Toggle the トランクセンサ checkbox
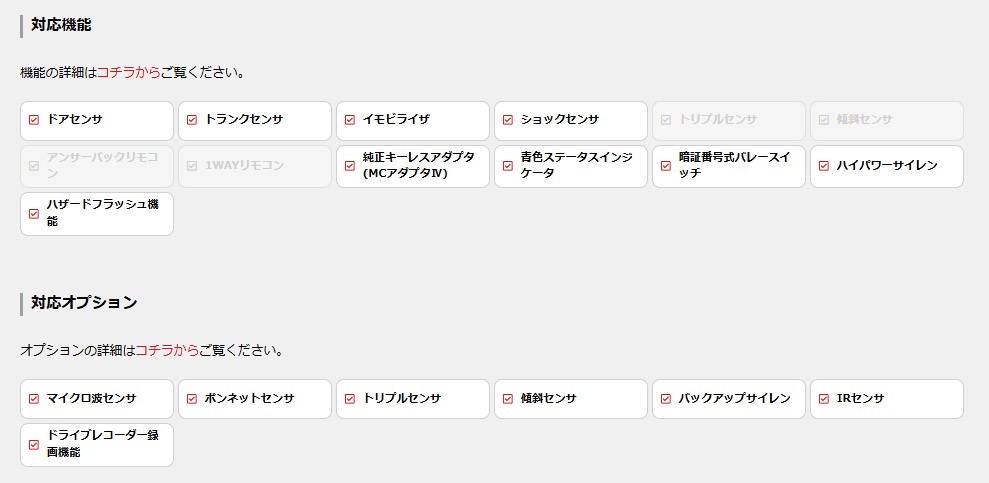Viewport: 989px width, 483px height. click(x=192, y=120)
